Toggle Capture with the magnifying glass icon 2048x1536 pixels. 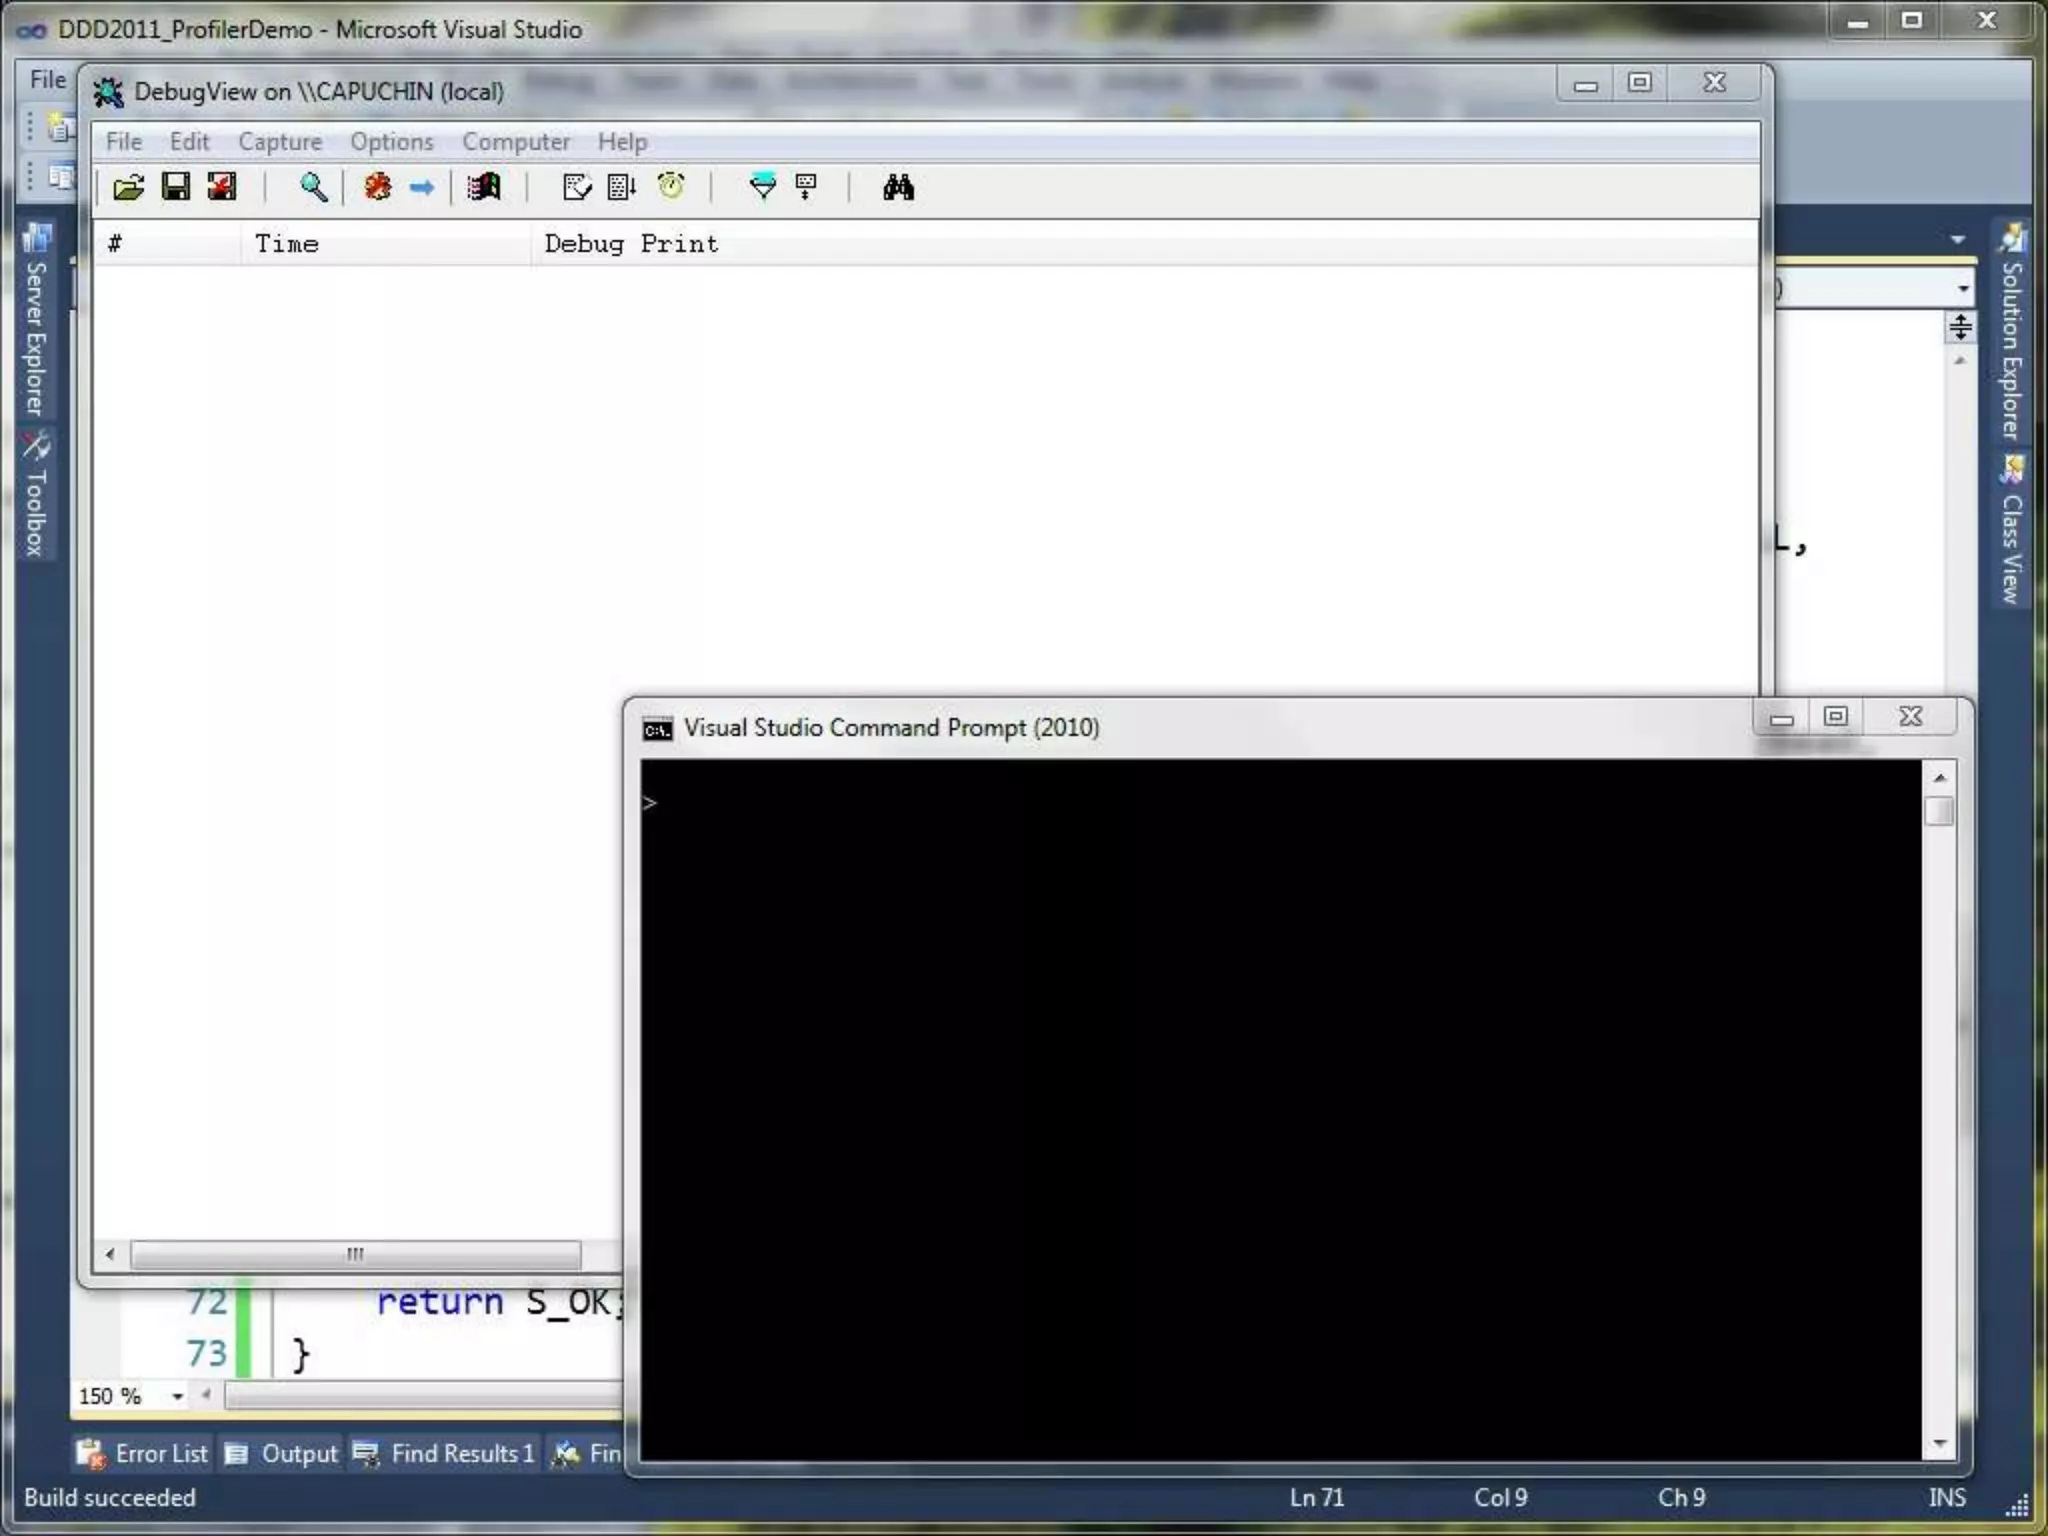point(313,187)
